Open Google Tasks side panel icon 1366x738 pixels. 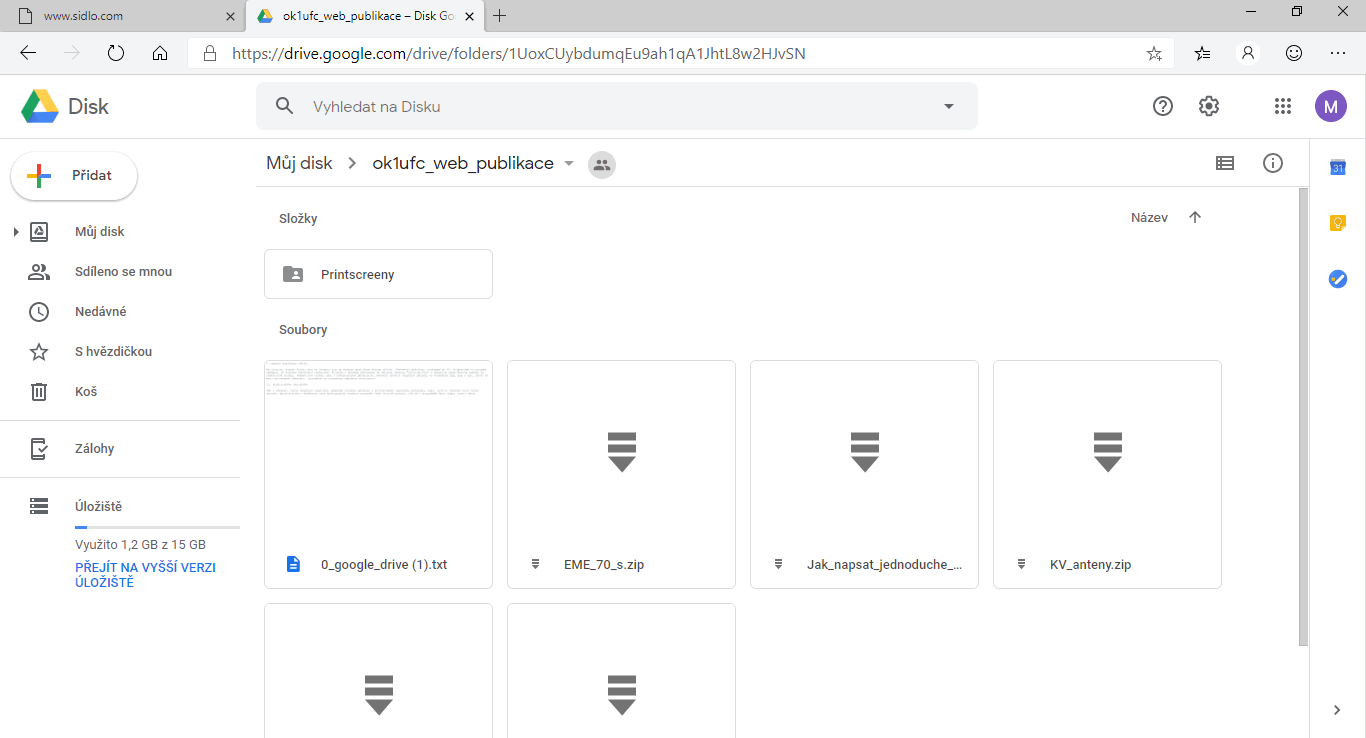1337,279
